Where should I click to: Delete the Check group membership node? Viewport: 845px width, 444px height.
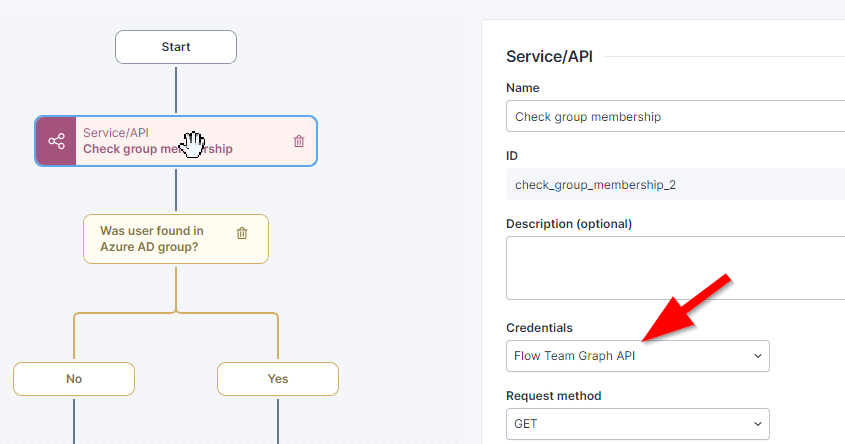pyautogui.click(x=299, y=141)
